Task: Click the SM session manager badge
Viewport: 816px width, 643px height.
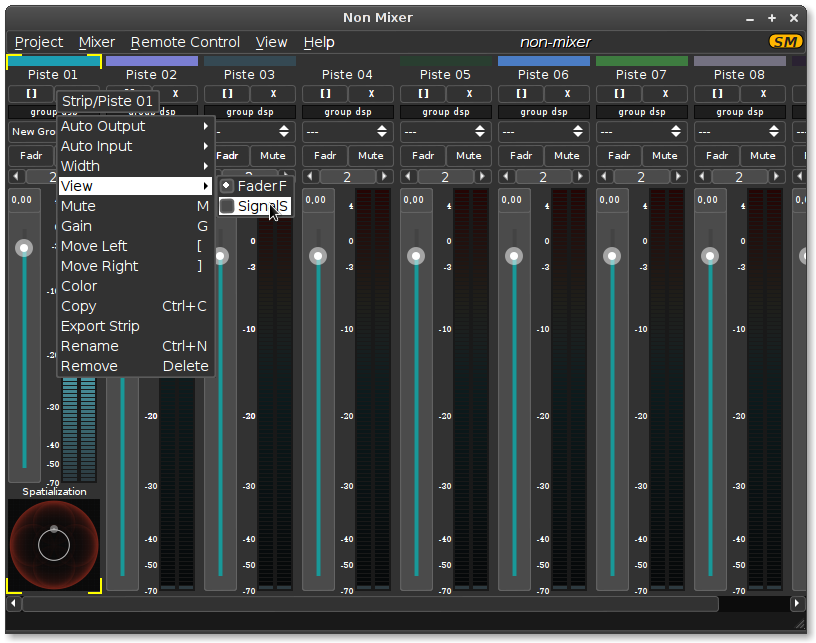Action: point(785,42)
